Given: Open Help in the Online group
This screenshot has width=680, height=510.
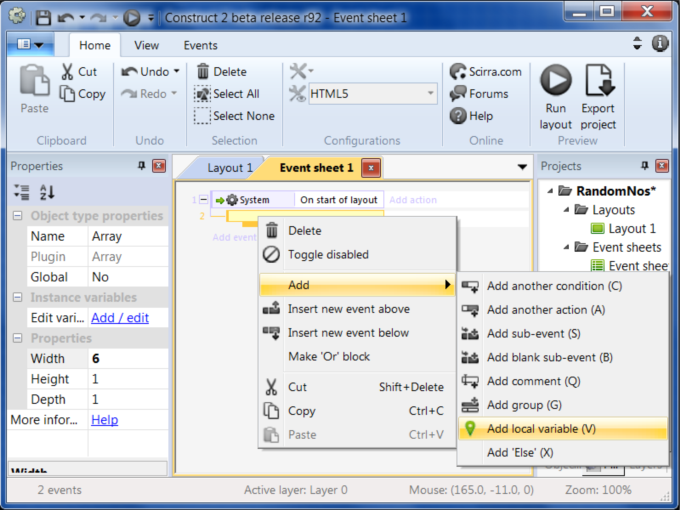Looking at the screenshot, I should [x=471, y=116].
